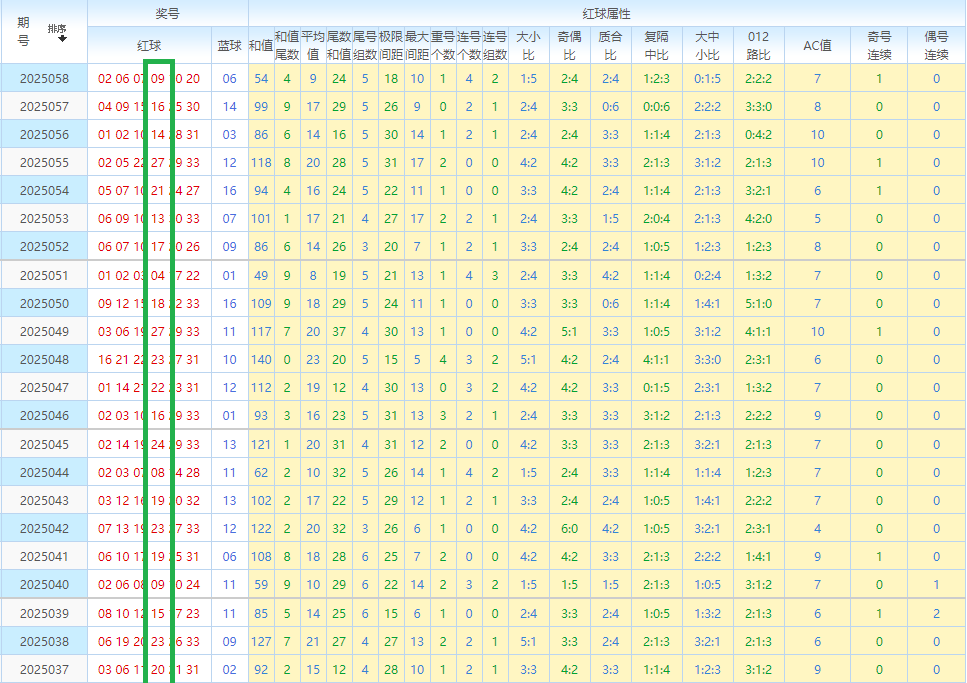
Task: Select period number 2025057
Action: tap(44, 106)
